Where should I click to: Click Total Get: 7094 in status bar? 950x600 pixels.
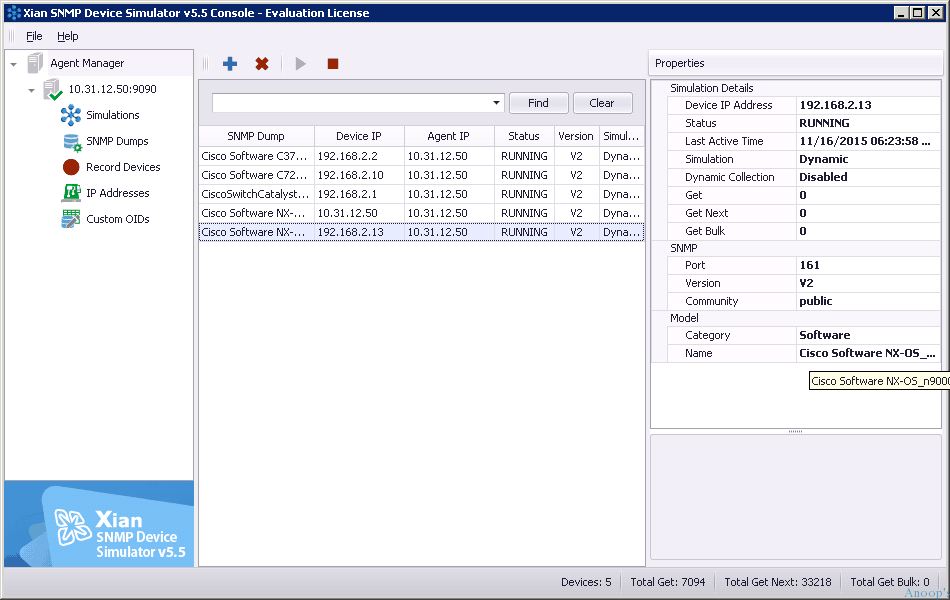[668, 582]
